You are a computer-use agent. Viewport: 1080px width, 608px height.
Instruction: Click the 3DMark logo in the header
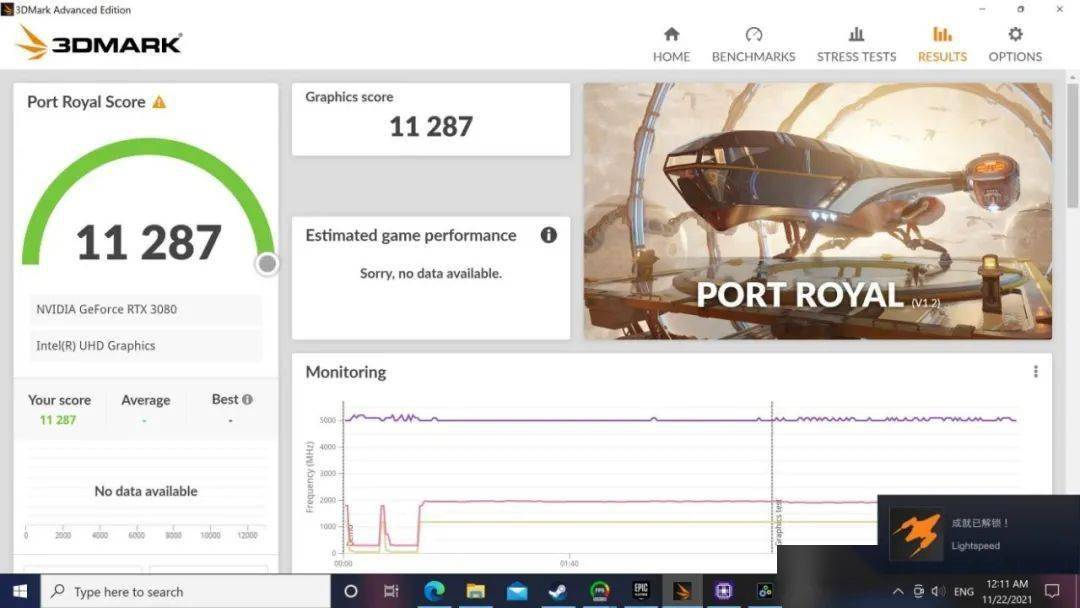(x=98, y=43)
